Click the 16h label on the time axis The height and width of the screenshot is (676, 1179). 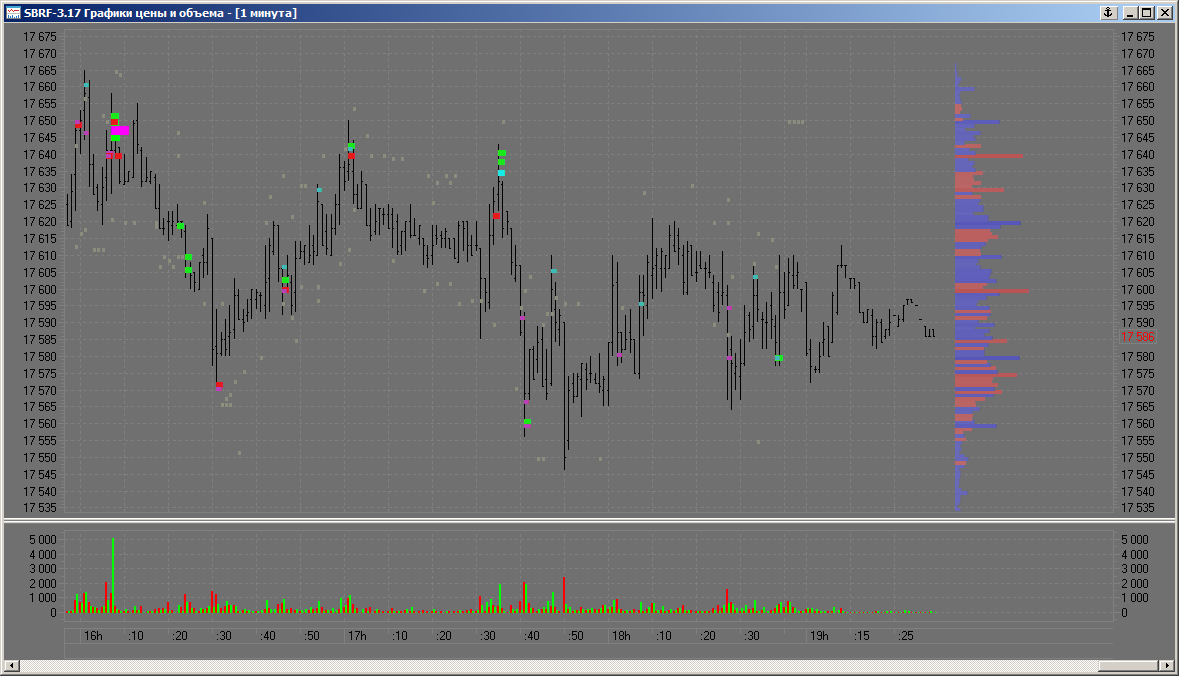pos(93,636)
